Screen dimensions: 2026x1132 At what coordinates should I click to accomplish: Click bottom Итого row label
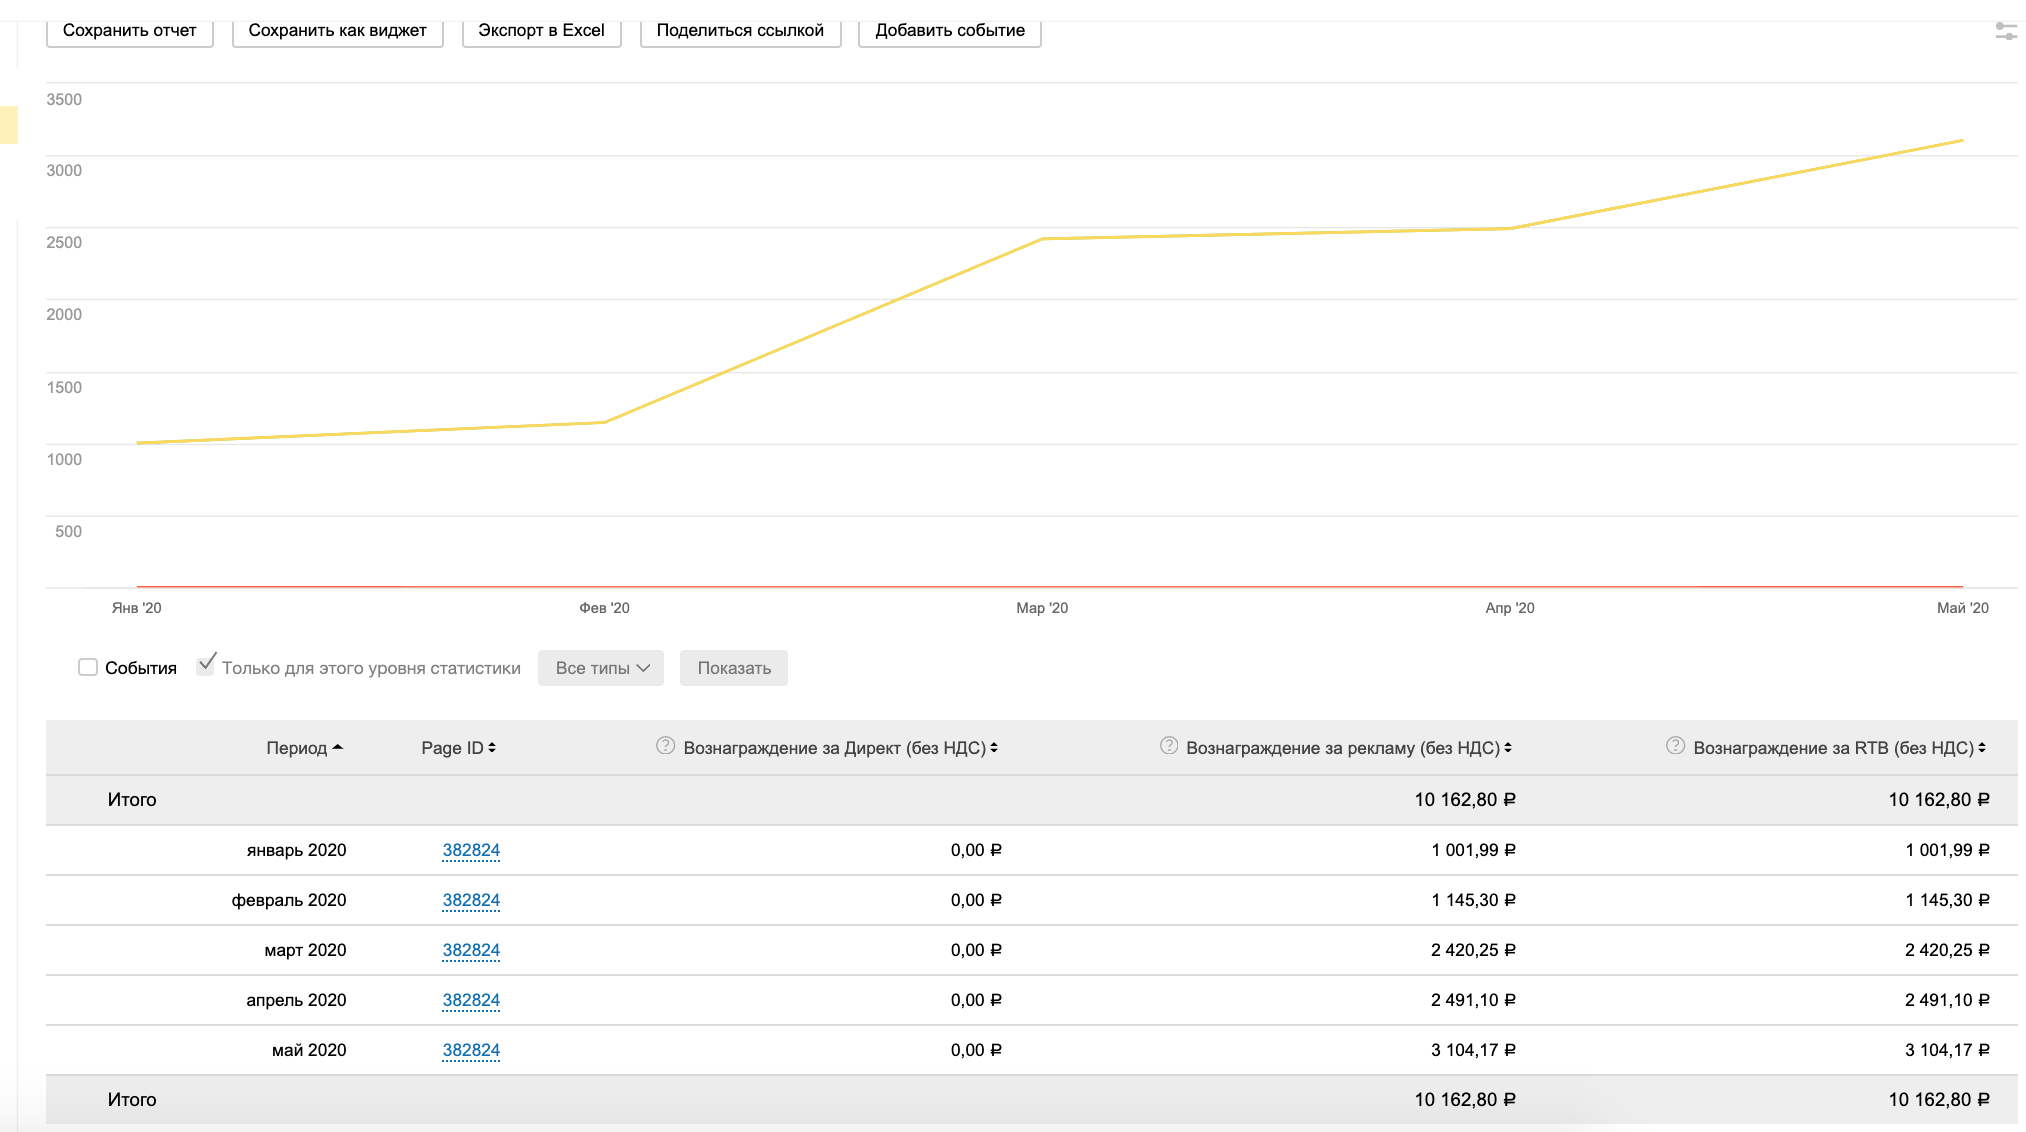tap(132, 1100)
